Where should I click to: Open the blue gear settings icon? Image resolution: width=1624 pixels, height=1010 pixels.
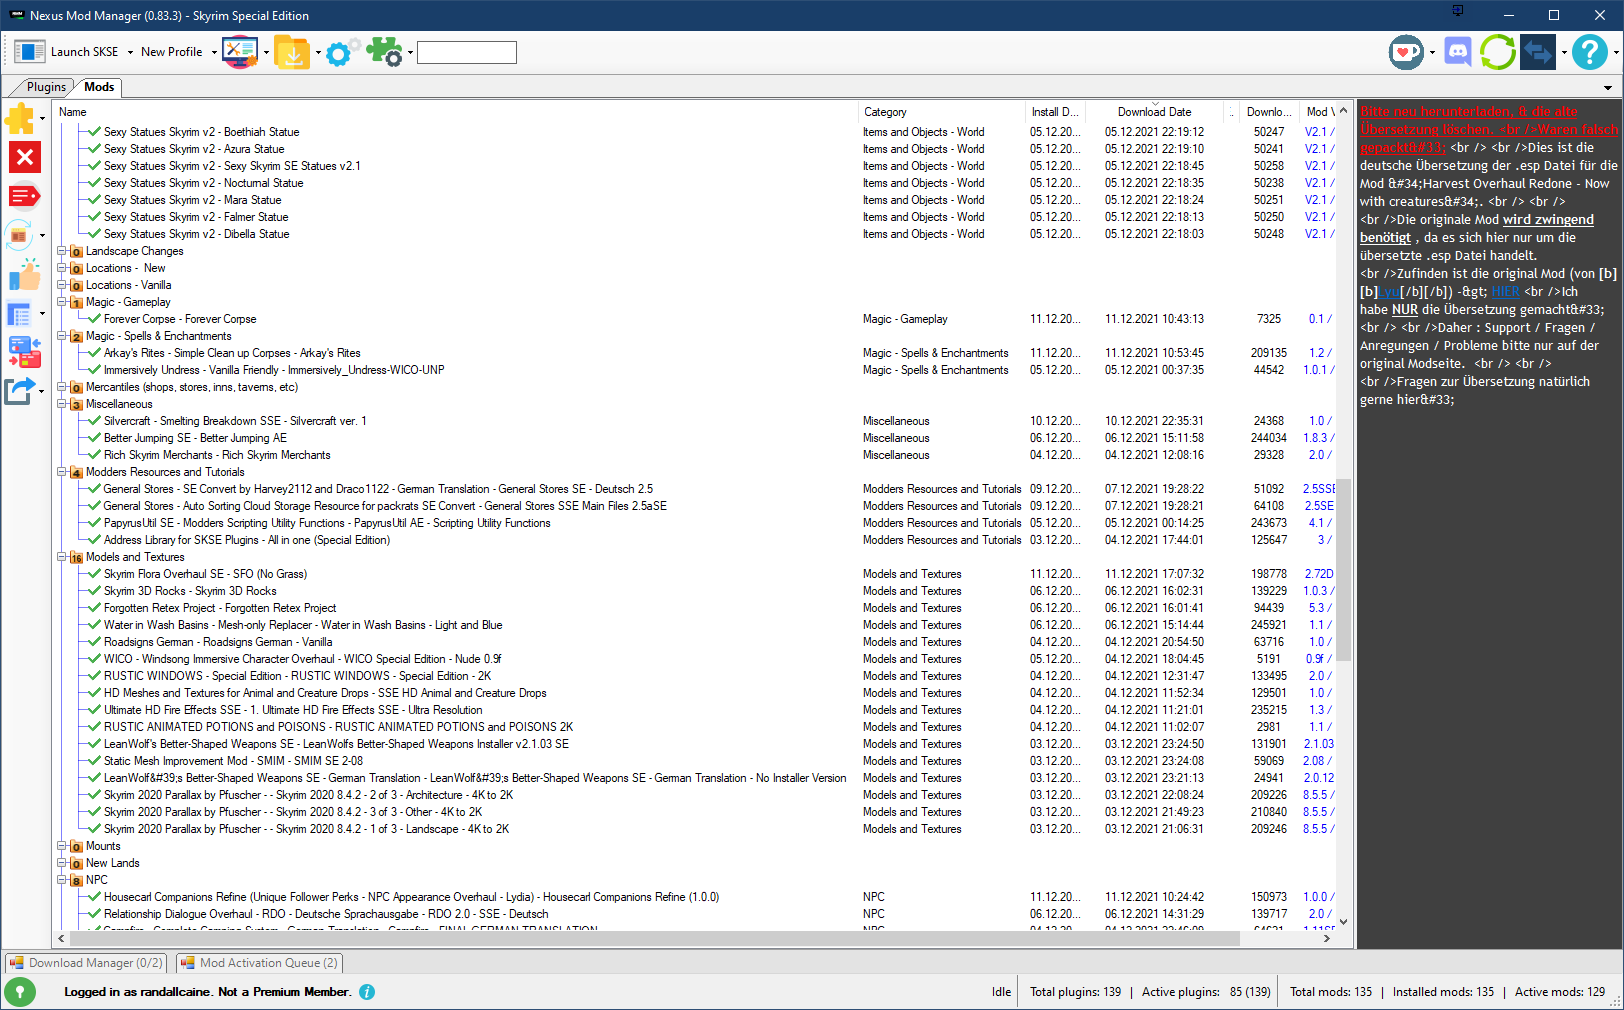click(x=340, y=52)
